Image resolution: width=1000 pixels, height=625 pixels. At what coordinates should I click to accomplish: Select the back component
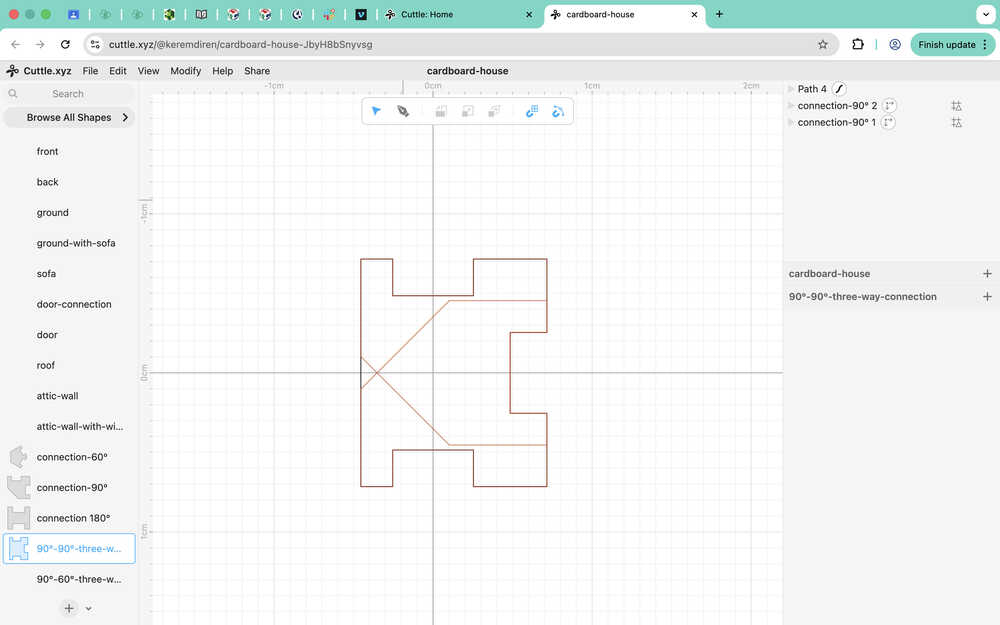coord(47,182)
